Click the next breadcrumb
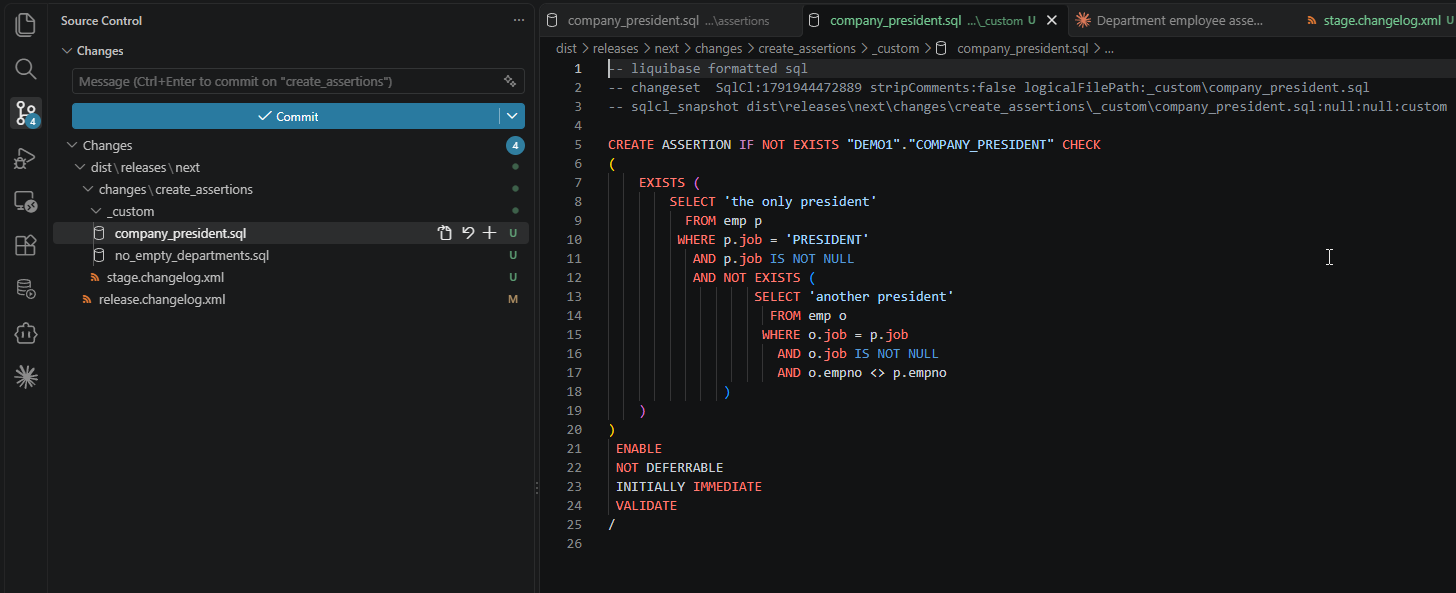Image resolution: width=1456 pixels, height=593 pixels. pyautogui.click(x=667, y=48)
